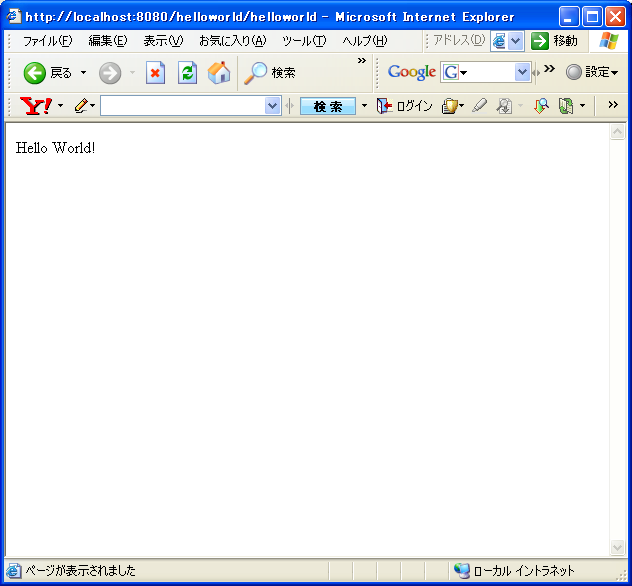Click the Yahoo toolbar pencil edit icon
The image size is (632, 586).
click(x=81, y=106)
